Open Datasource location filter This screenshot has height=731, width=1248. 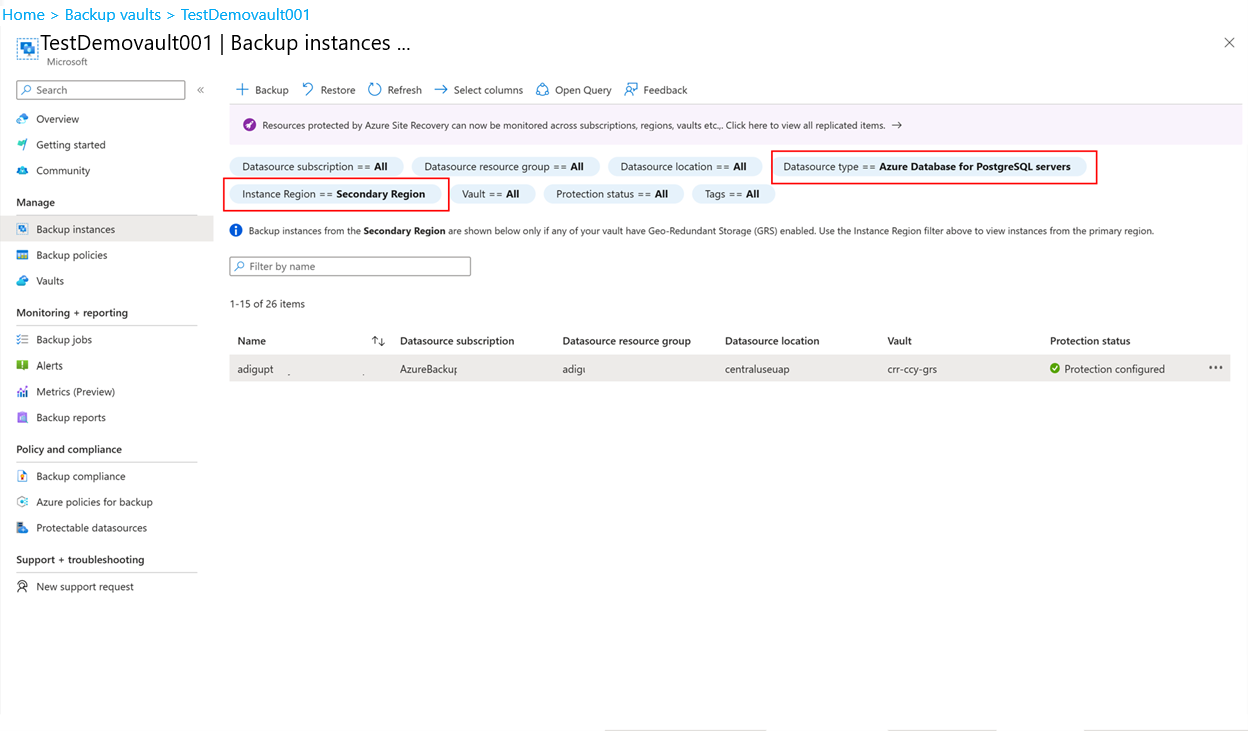684,167
